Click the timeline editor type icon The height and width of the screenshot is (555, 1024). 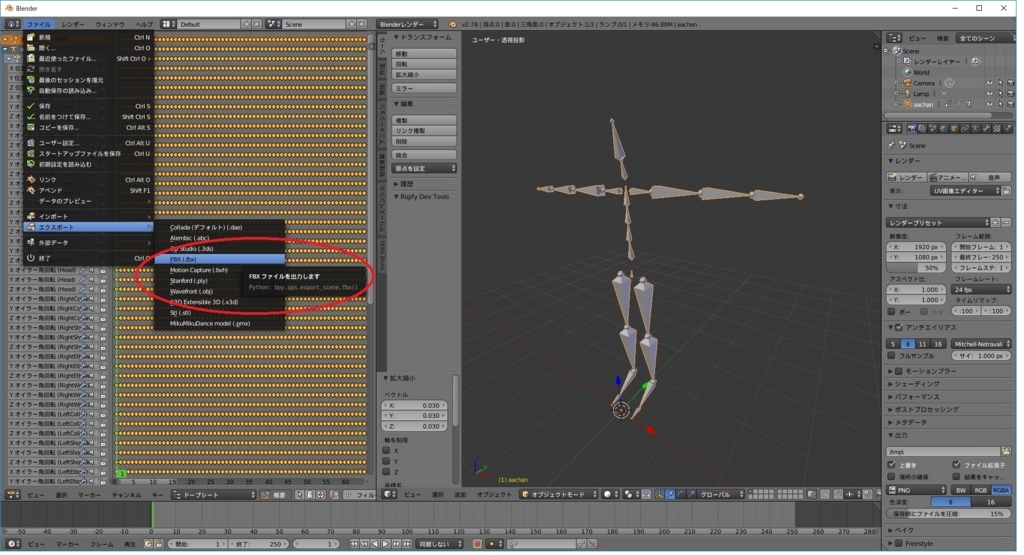pyautogui.click(x=12, y=544)
